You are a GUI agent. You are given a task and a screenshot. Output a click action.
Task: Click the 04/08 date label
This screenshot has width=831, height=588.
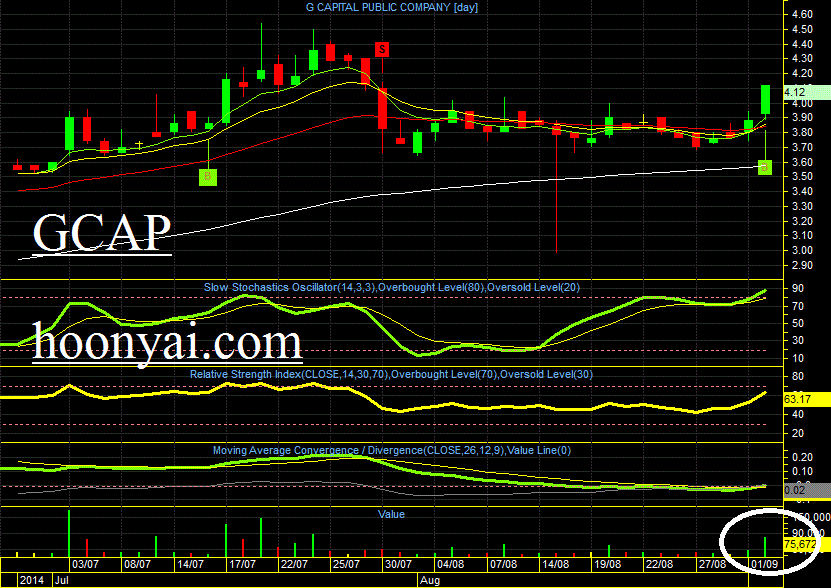pos(450,564)
